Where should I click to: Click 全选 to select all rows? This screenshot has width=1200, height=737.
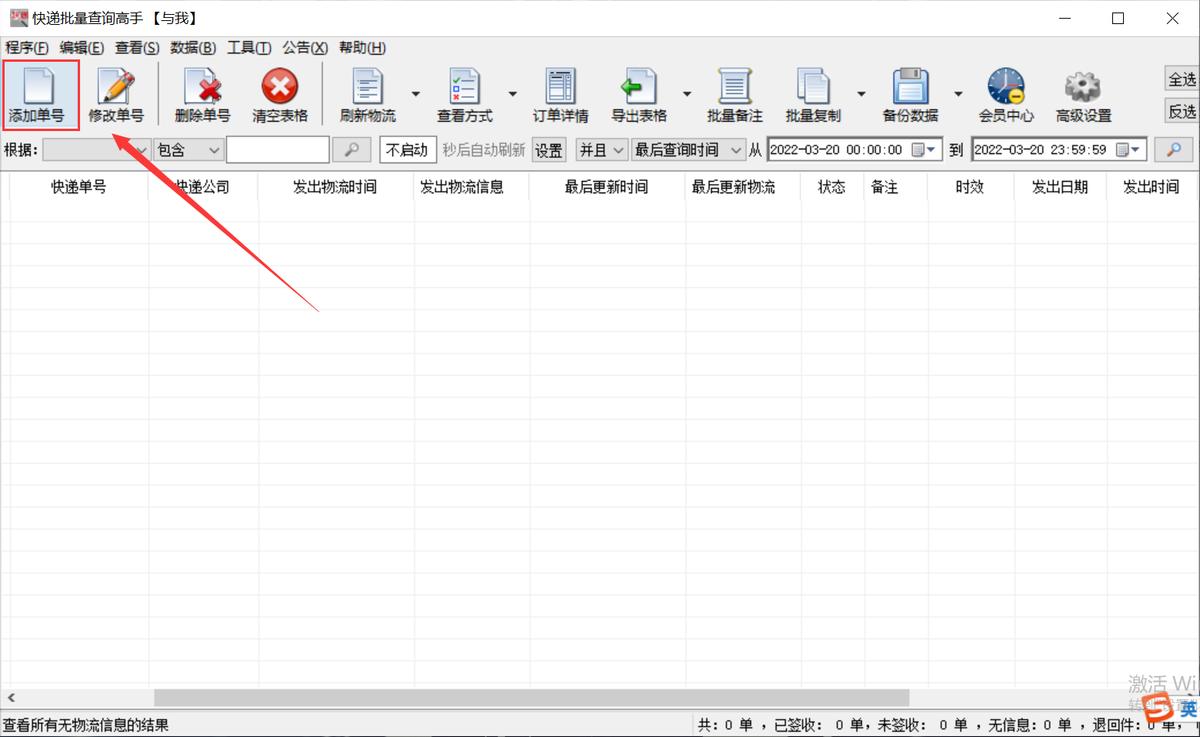click(1180, 78)
